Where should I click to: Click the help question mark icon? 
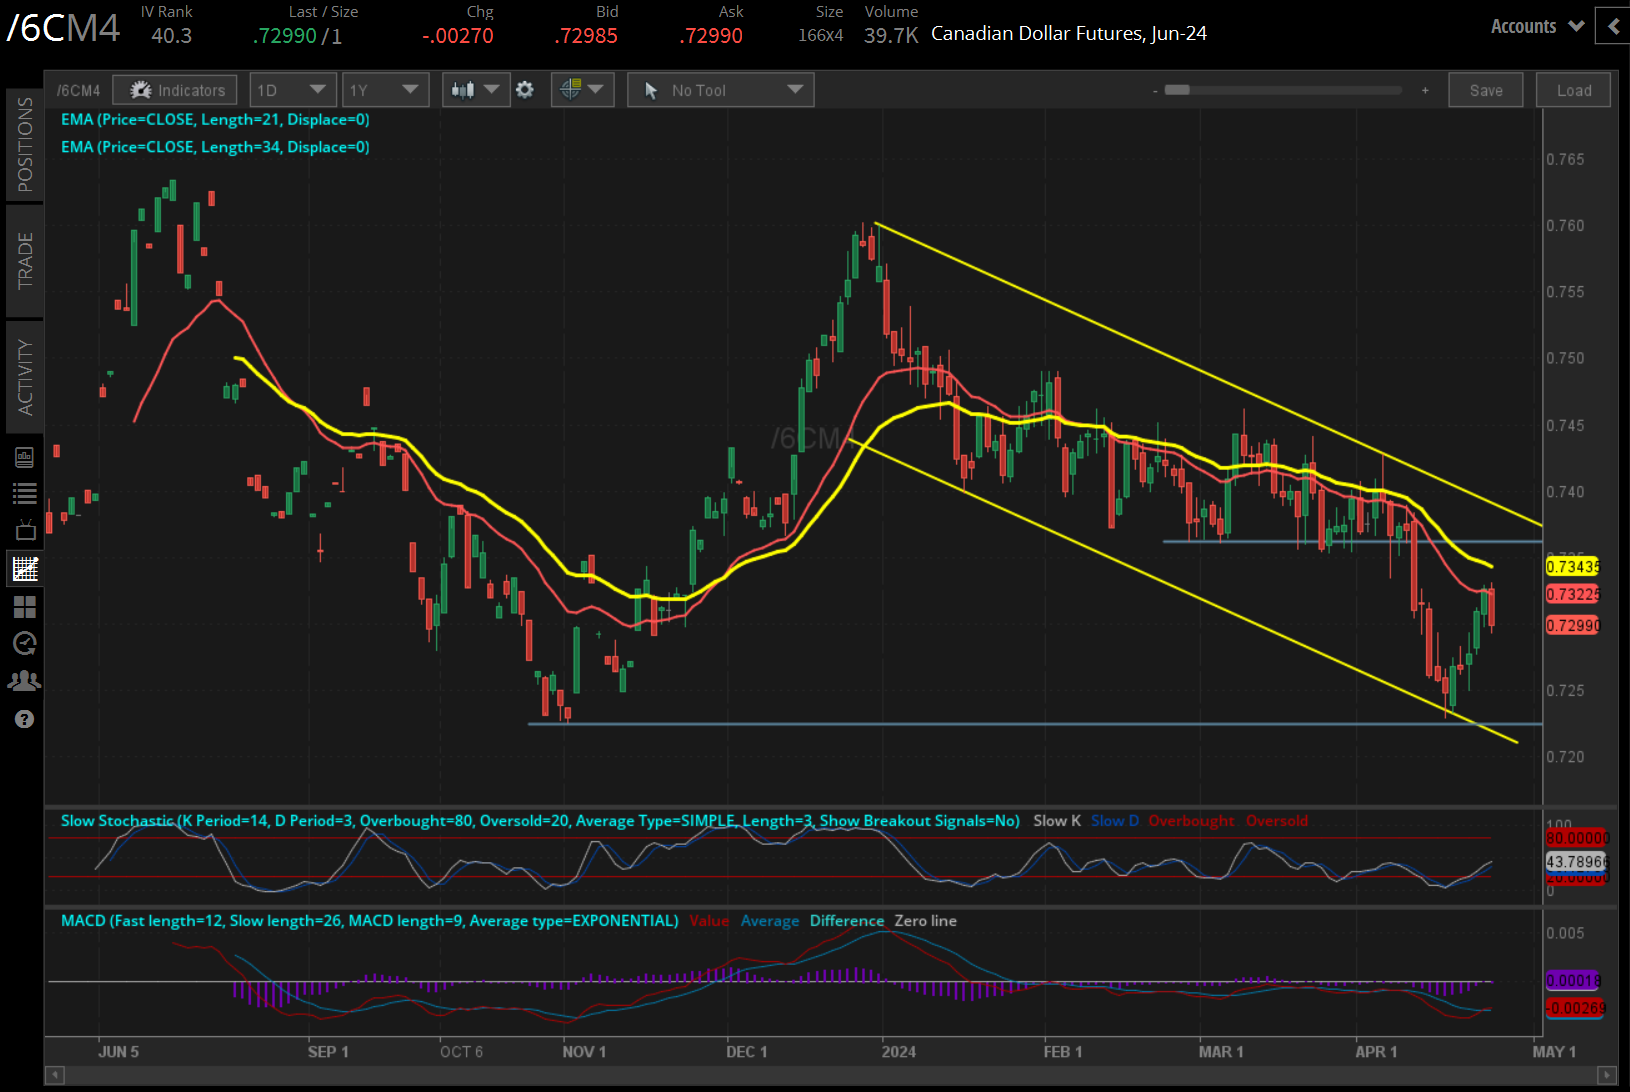point(24,719)
